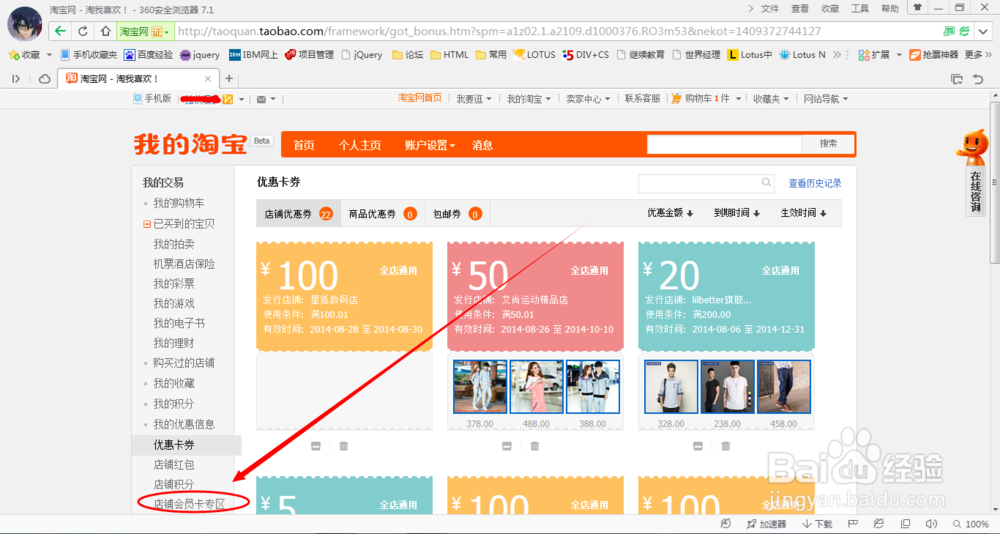Open 店铺会员卡专区 in sidebar
This screenshot has height=534, width=1000.
click(x=189, y=504)
